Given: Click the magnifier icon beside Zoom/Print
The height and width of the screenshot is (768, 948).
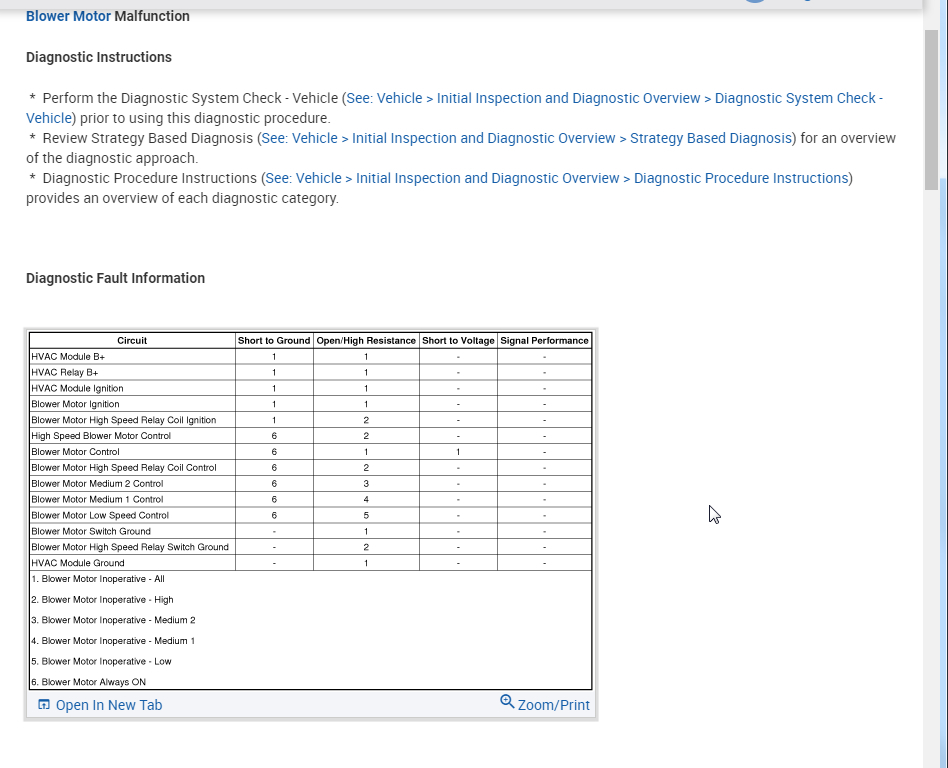Looking at the screenshot, I should [x=507, y=701].
